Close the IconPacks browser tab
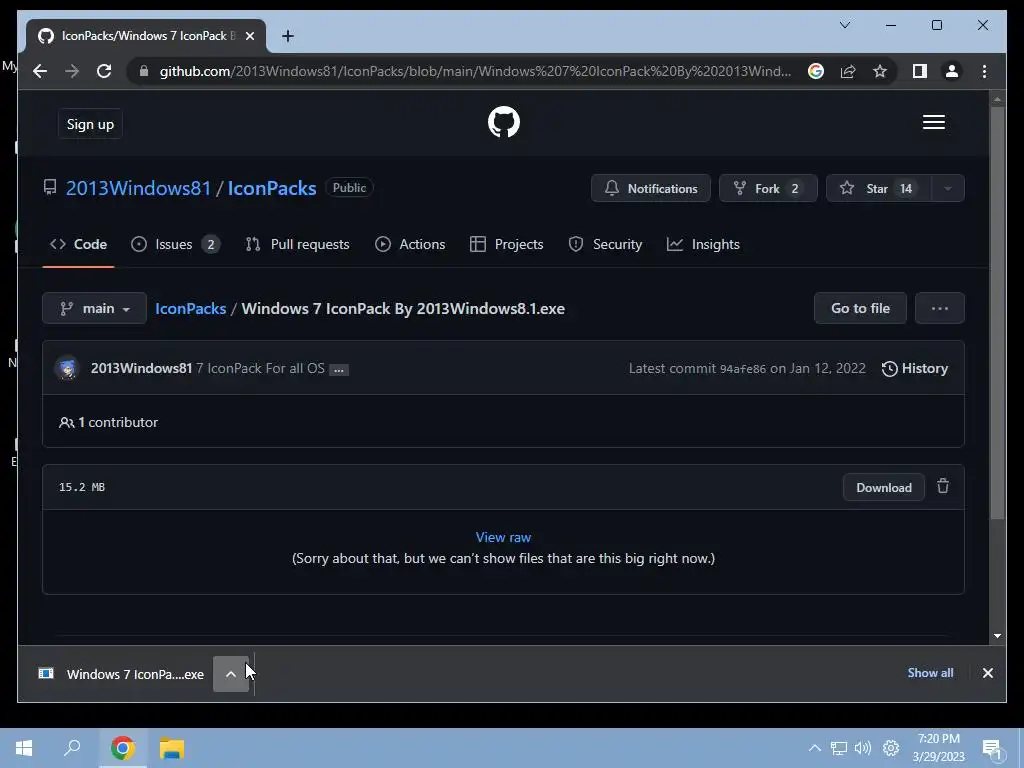1024x768 pixels. 249,36
